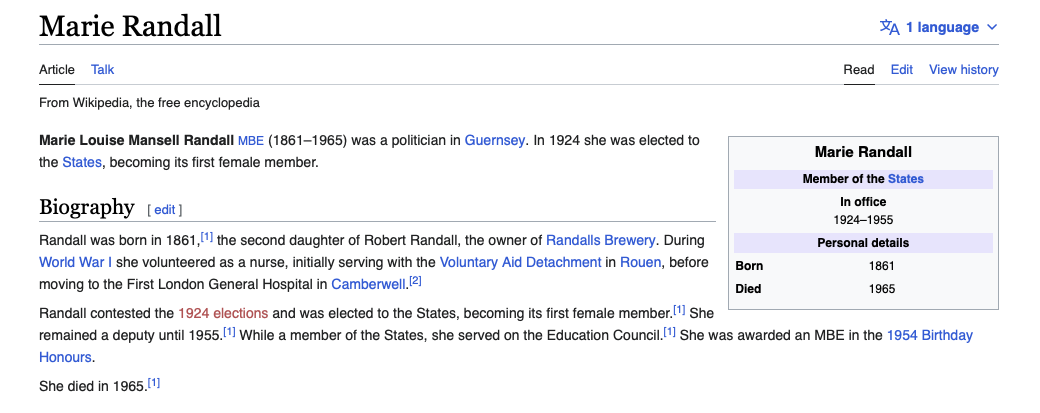Click the 1965 death year in infobox
This screenshot has width=1040, height=413.
coord(881,288)
